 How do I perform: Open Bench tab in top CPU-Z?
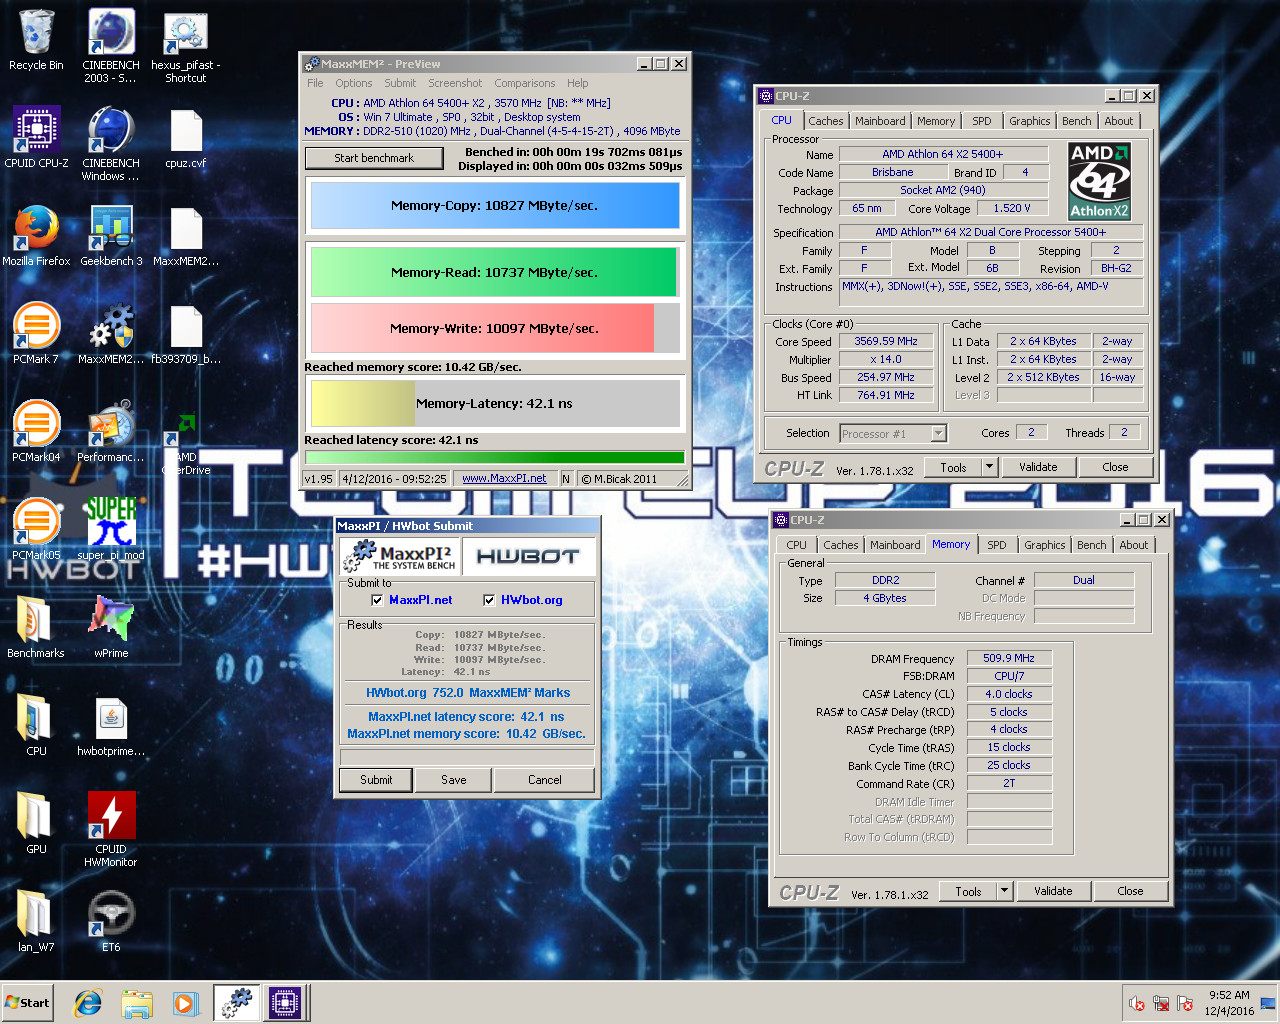(x=1076, y=121)
